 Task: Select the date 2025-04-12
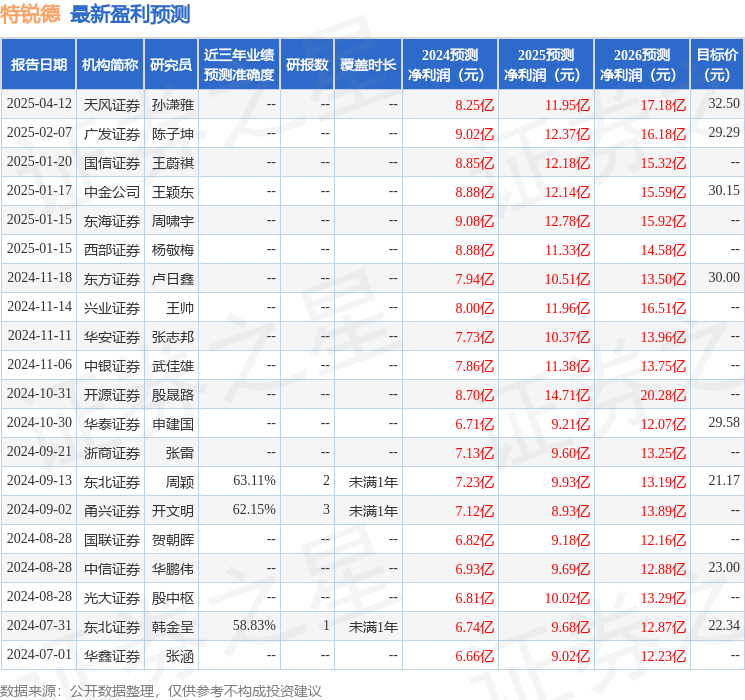pyautogui.click(x=39, y=104)
